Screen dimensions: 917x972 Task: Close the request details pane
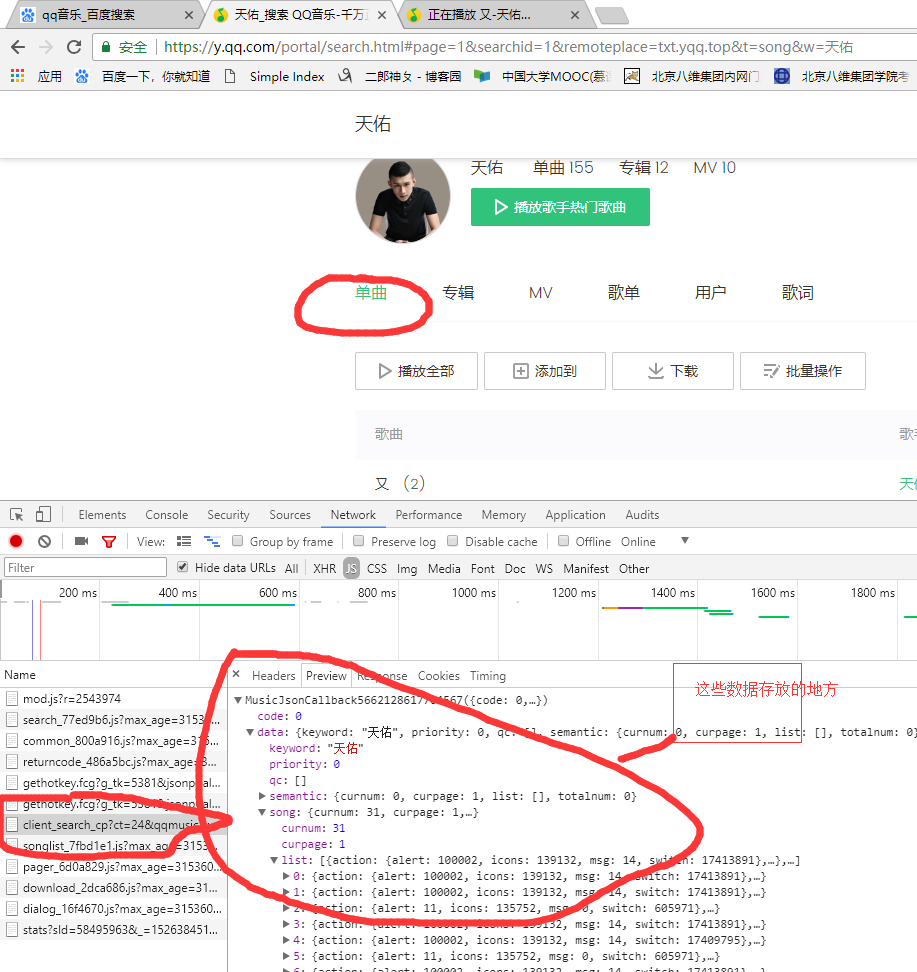click(x=236, y=674)
